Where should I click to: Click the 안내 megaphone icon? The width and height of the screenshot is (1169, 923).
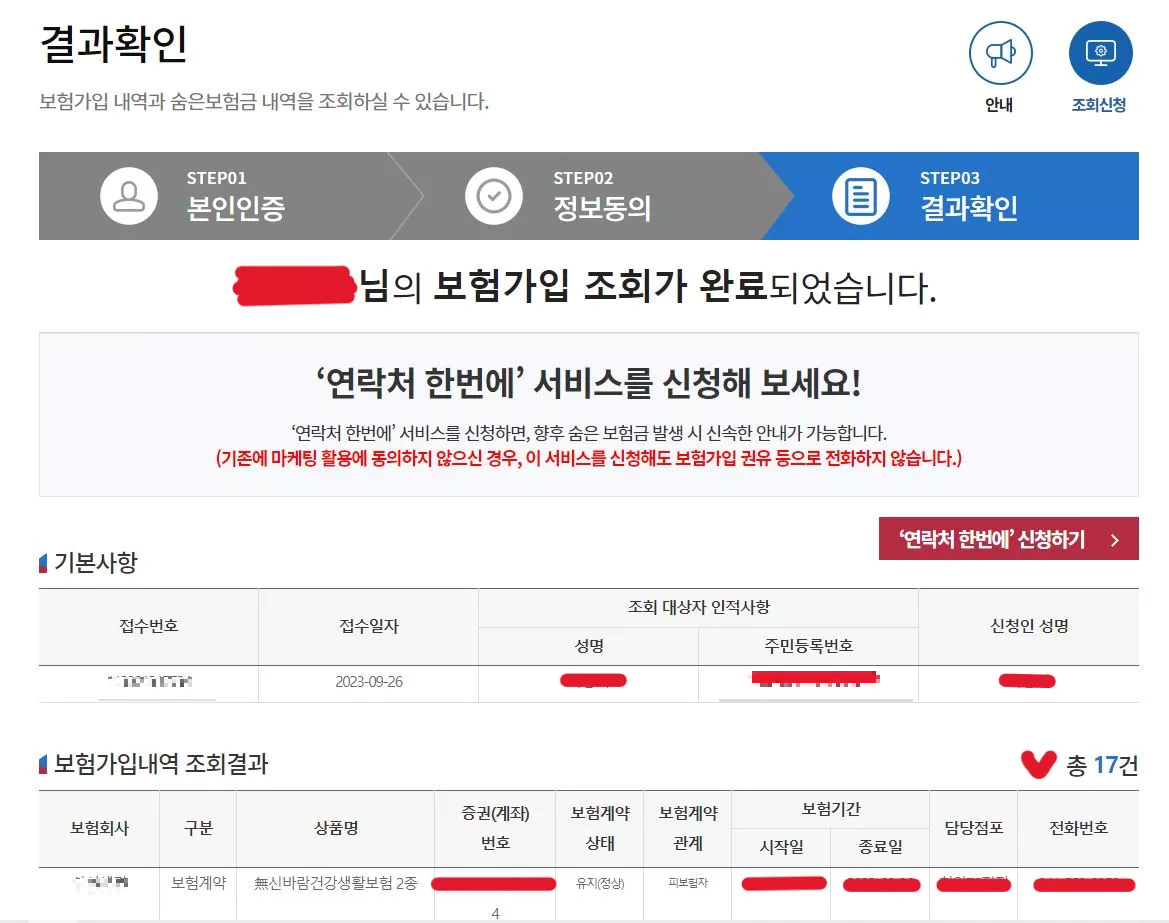pyautogui.click(x=1001, y=52)
